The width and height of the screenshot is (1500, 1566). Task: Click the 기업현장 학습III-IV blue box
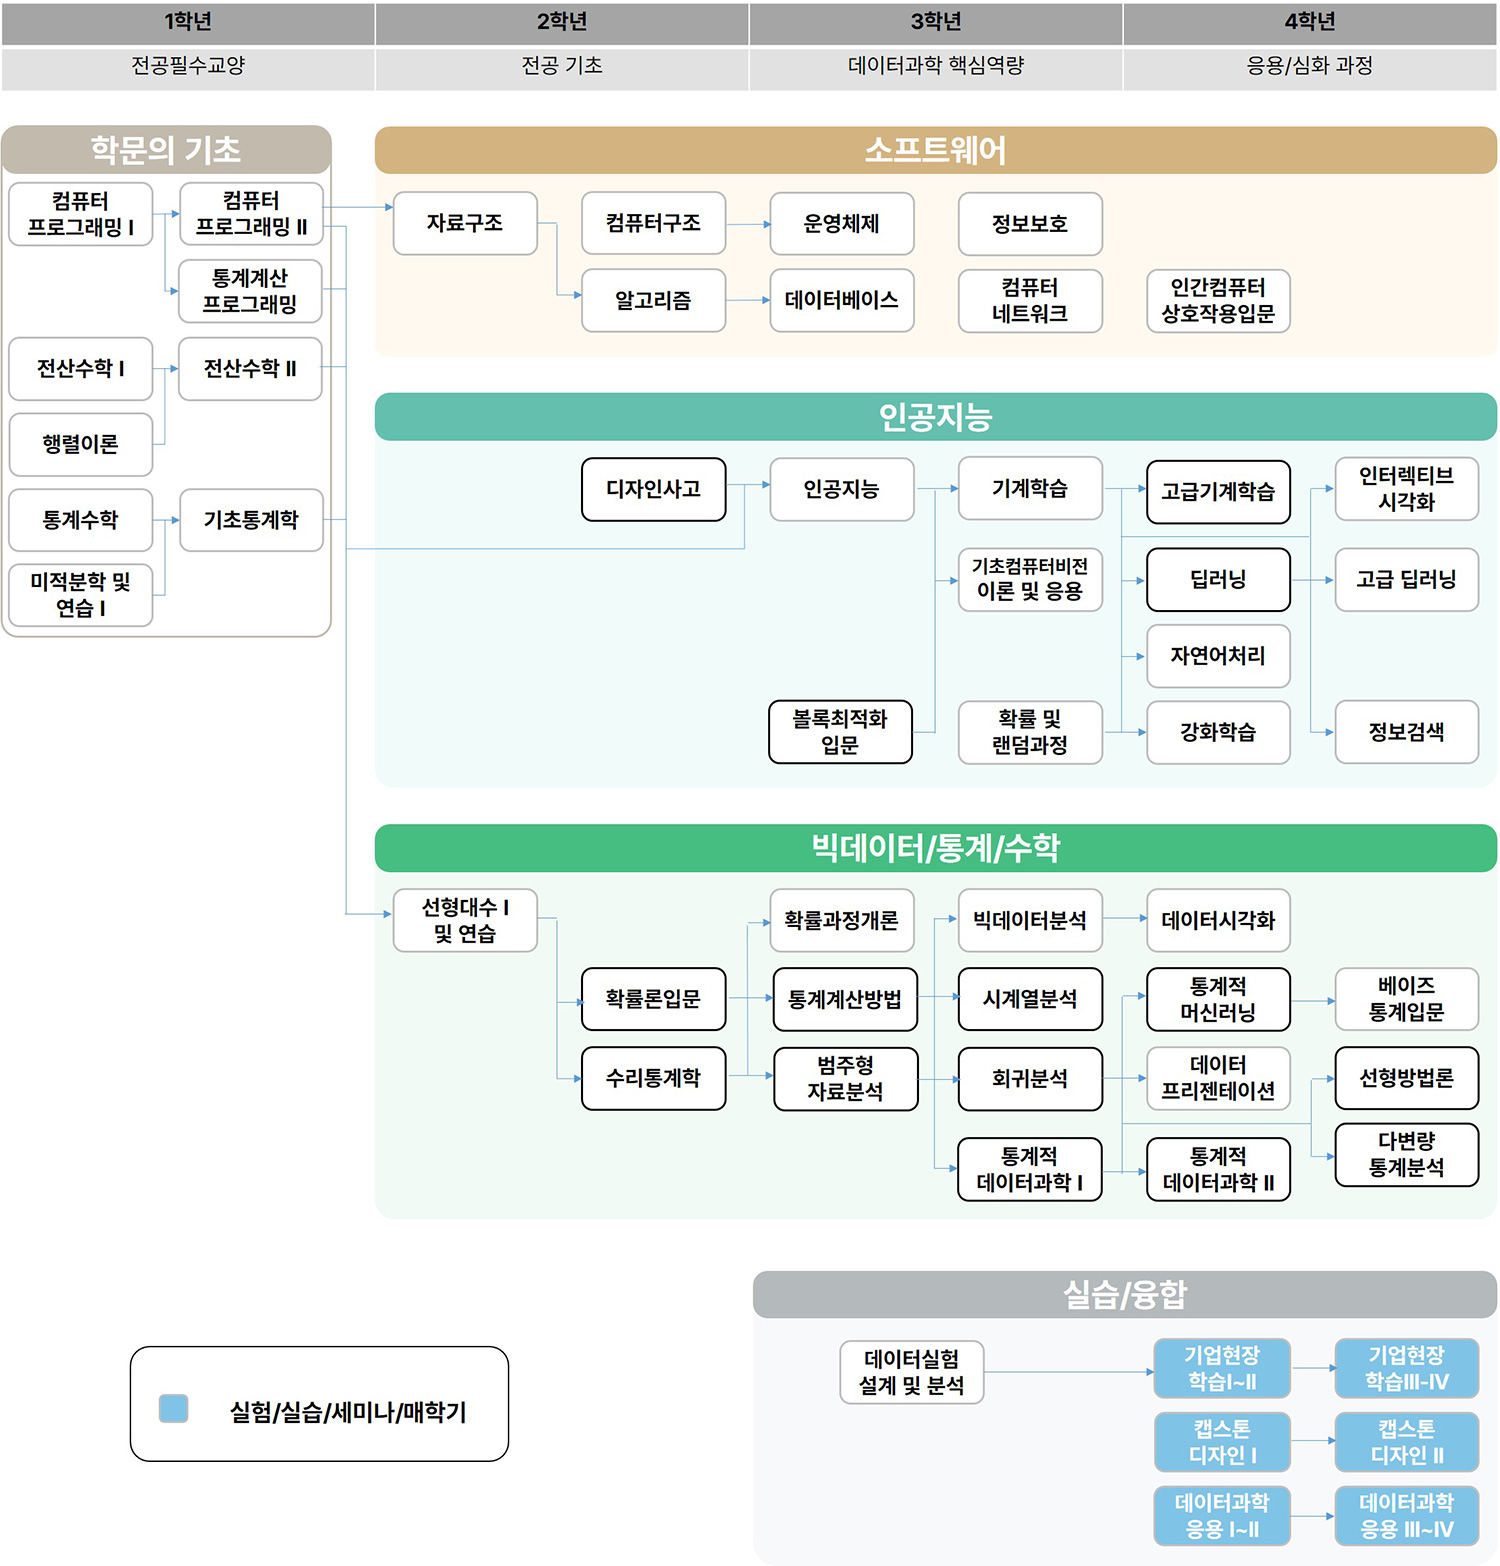(x=1407, y=1368)
